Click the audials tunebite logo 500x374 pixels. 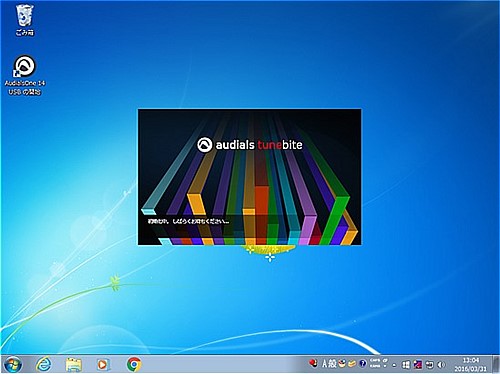coord(250,145)
